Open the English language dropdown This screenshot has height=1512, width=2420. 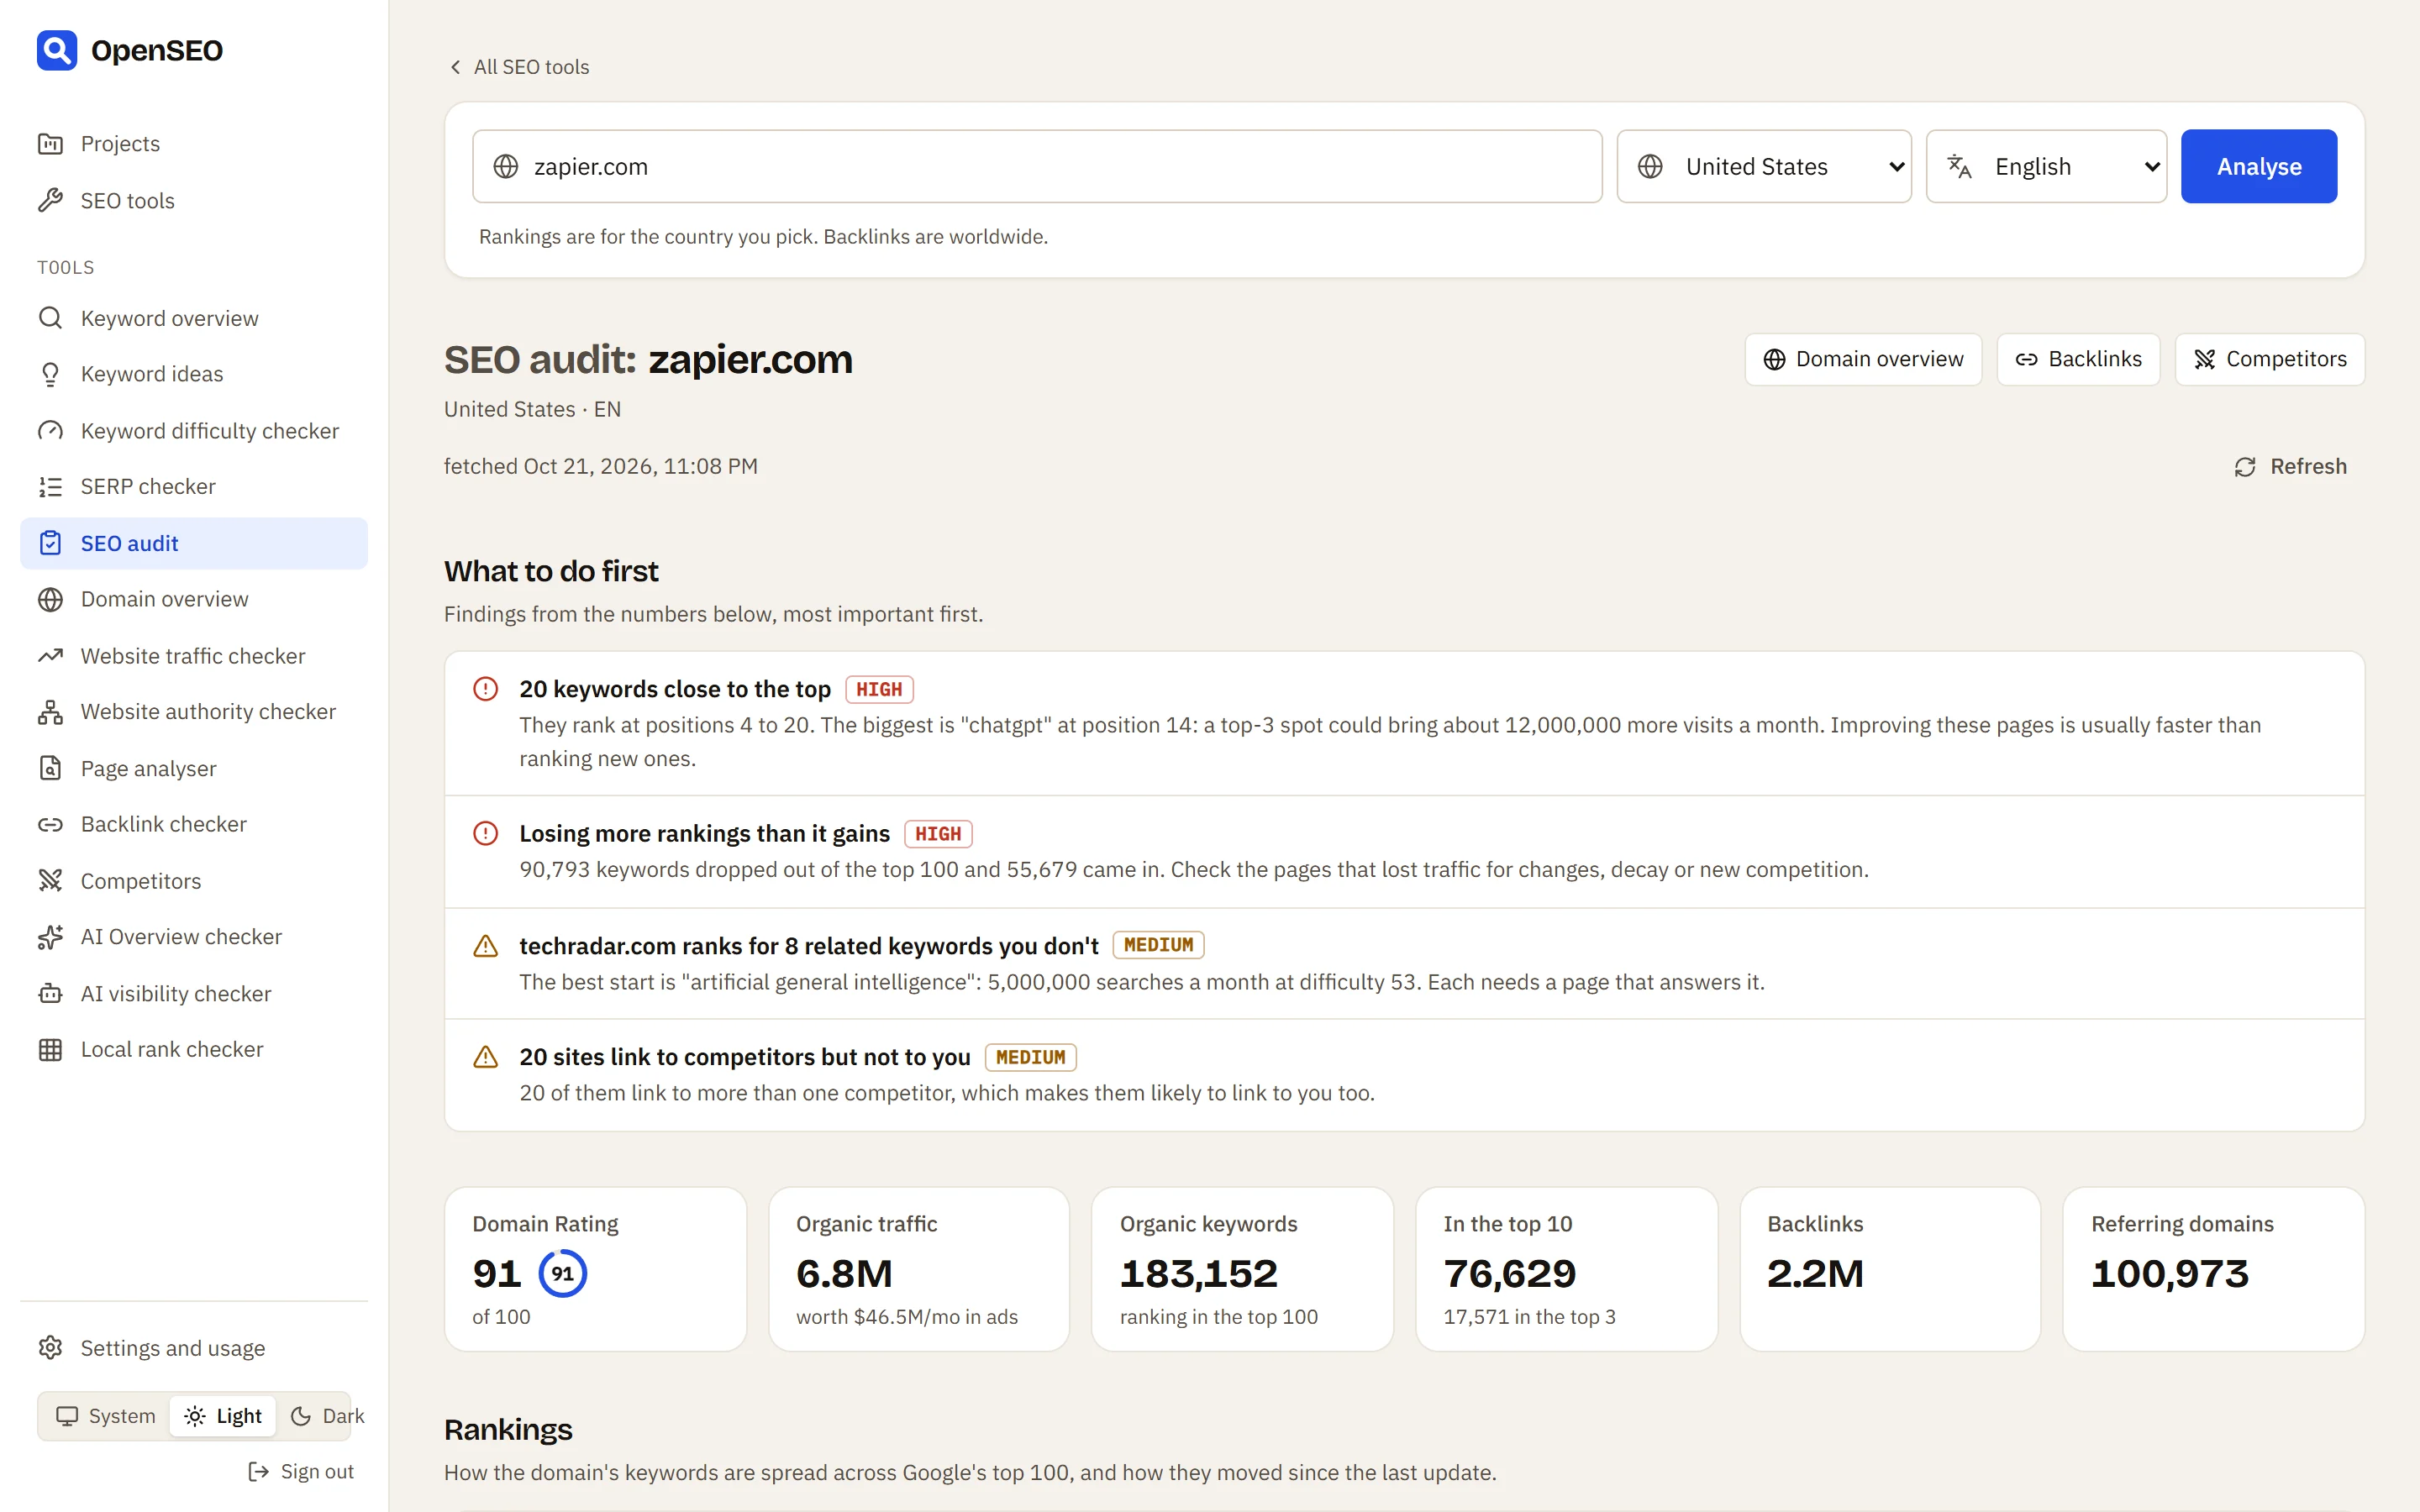coord(2046,166)
